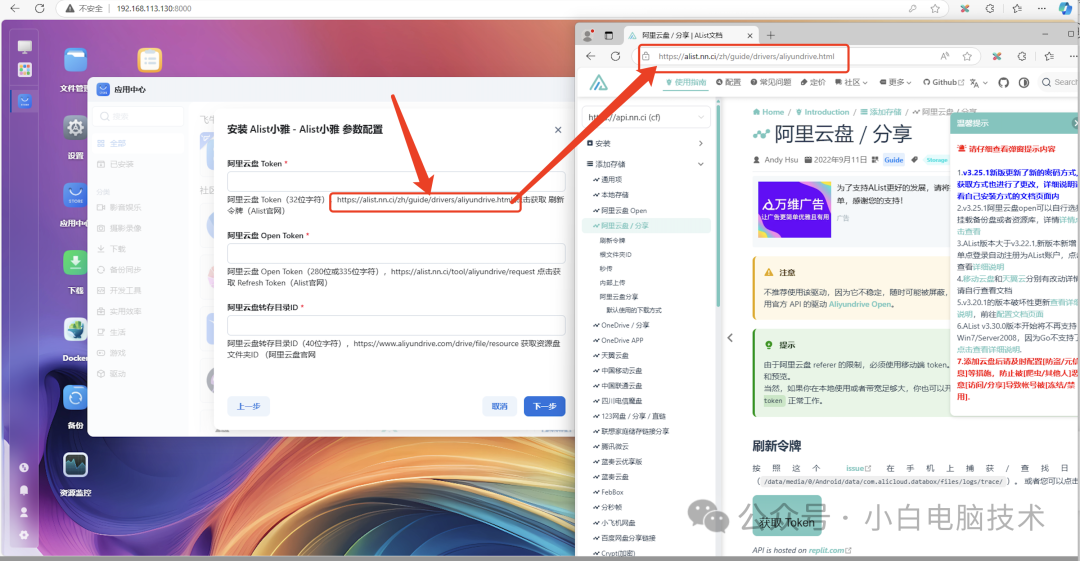The height and width of the screenshot is (561, 1080).
Task: Select the active store icon in NAS sidebar
Action: coord(25,101)
